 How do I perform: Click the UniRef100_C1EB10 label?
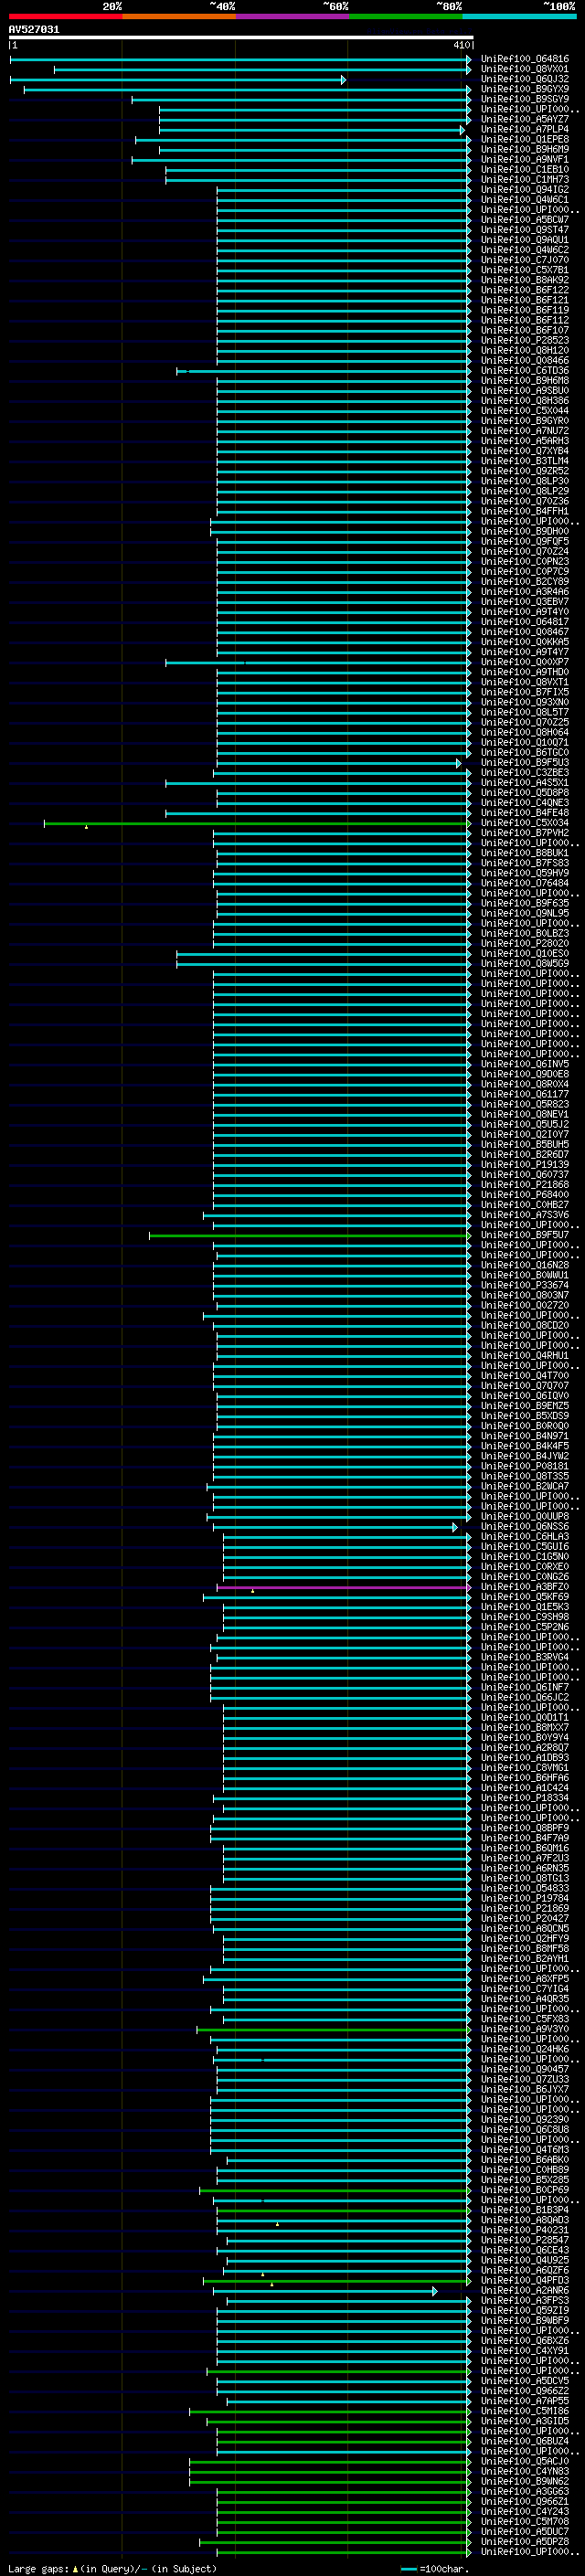[524, 169]
